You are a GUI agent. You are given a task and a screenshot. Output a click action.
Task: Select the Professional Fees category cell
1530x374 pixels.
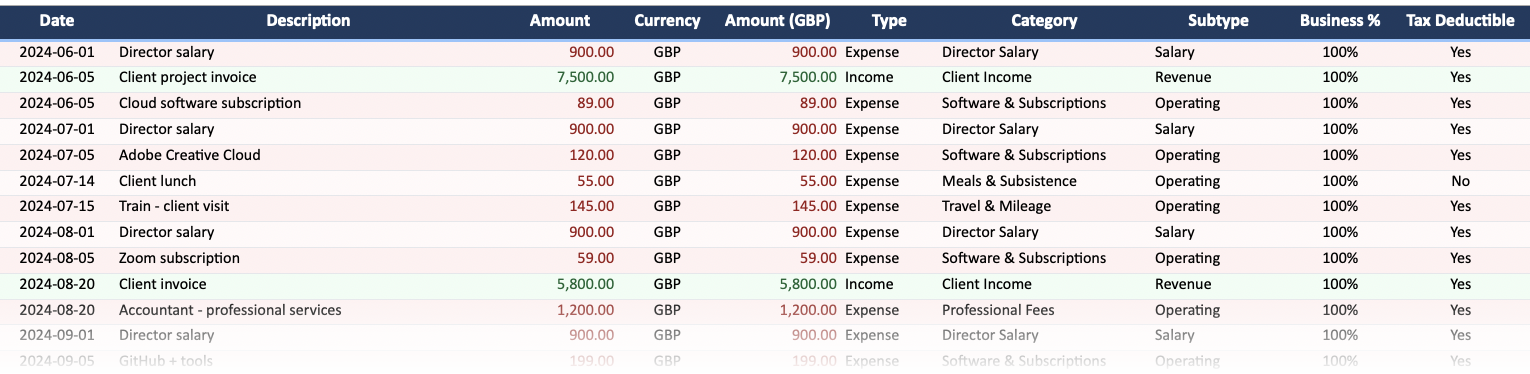(998, 310)
